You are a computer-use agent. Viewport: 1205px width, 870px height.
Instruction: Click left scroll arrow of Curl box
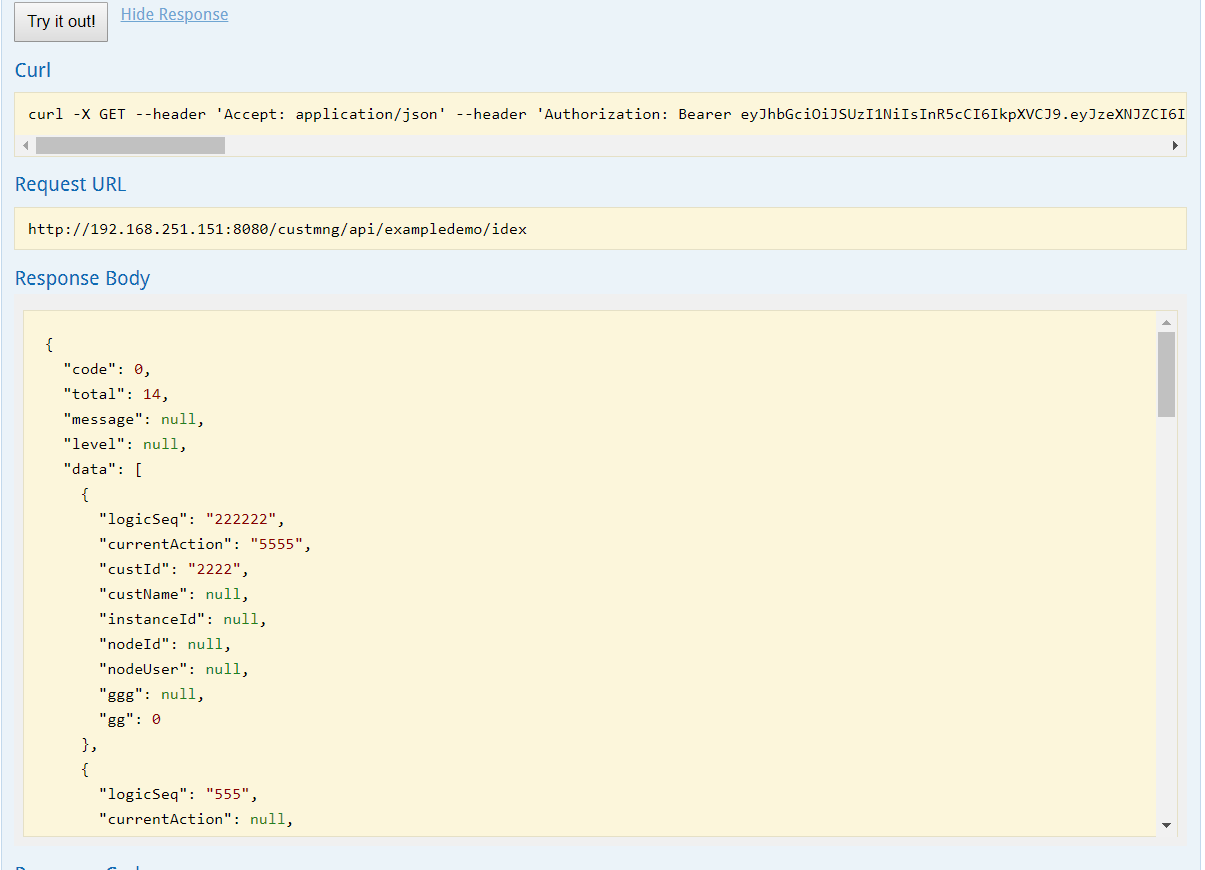click(25, 146)
